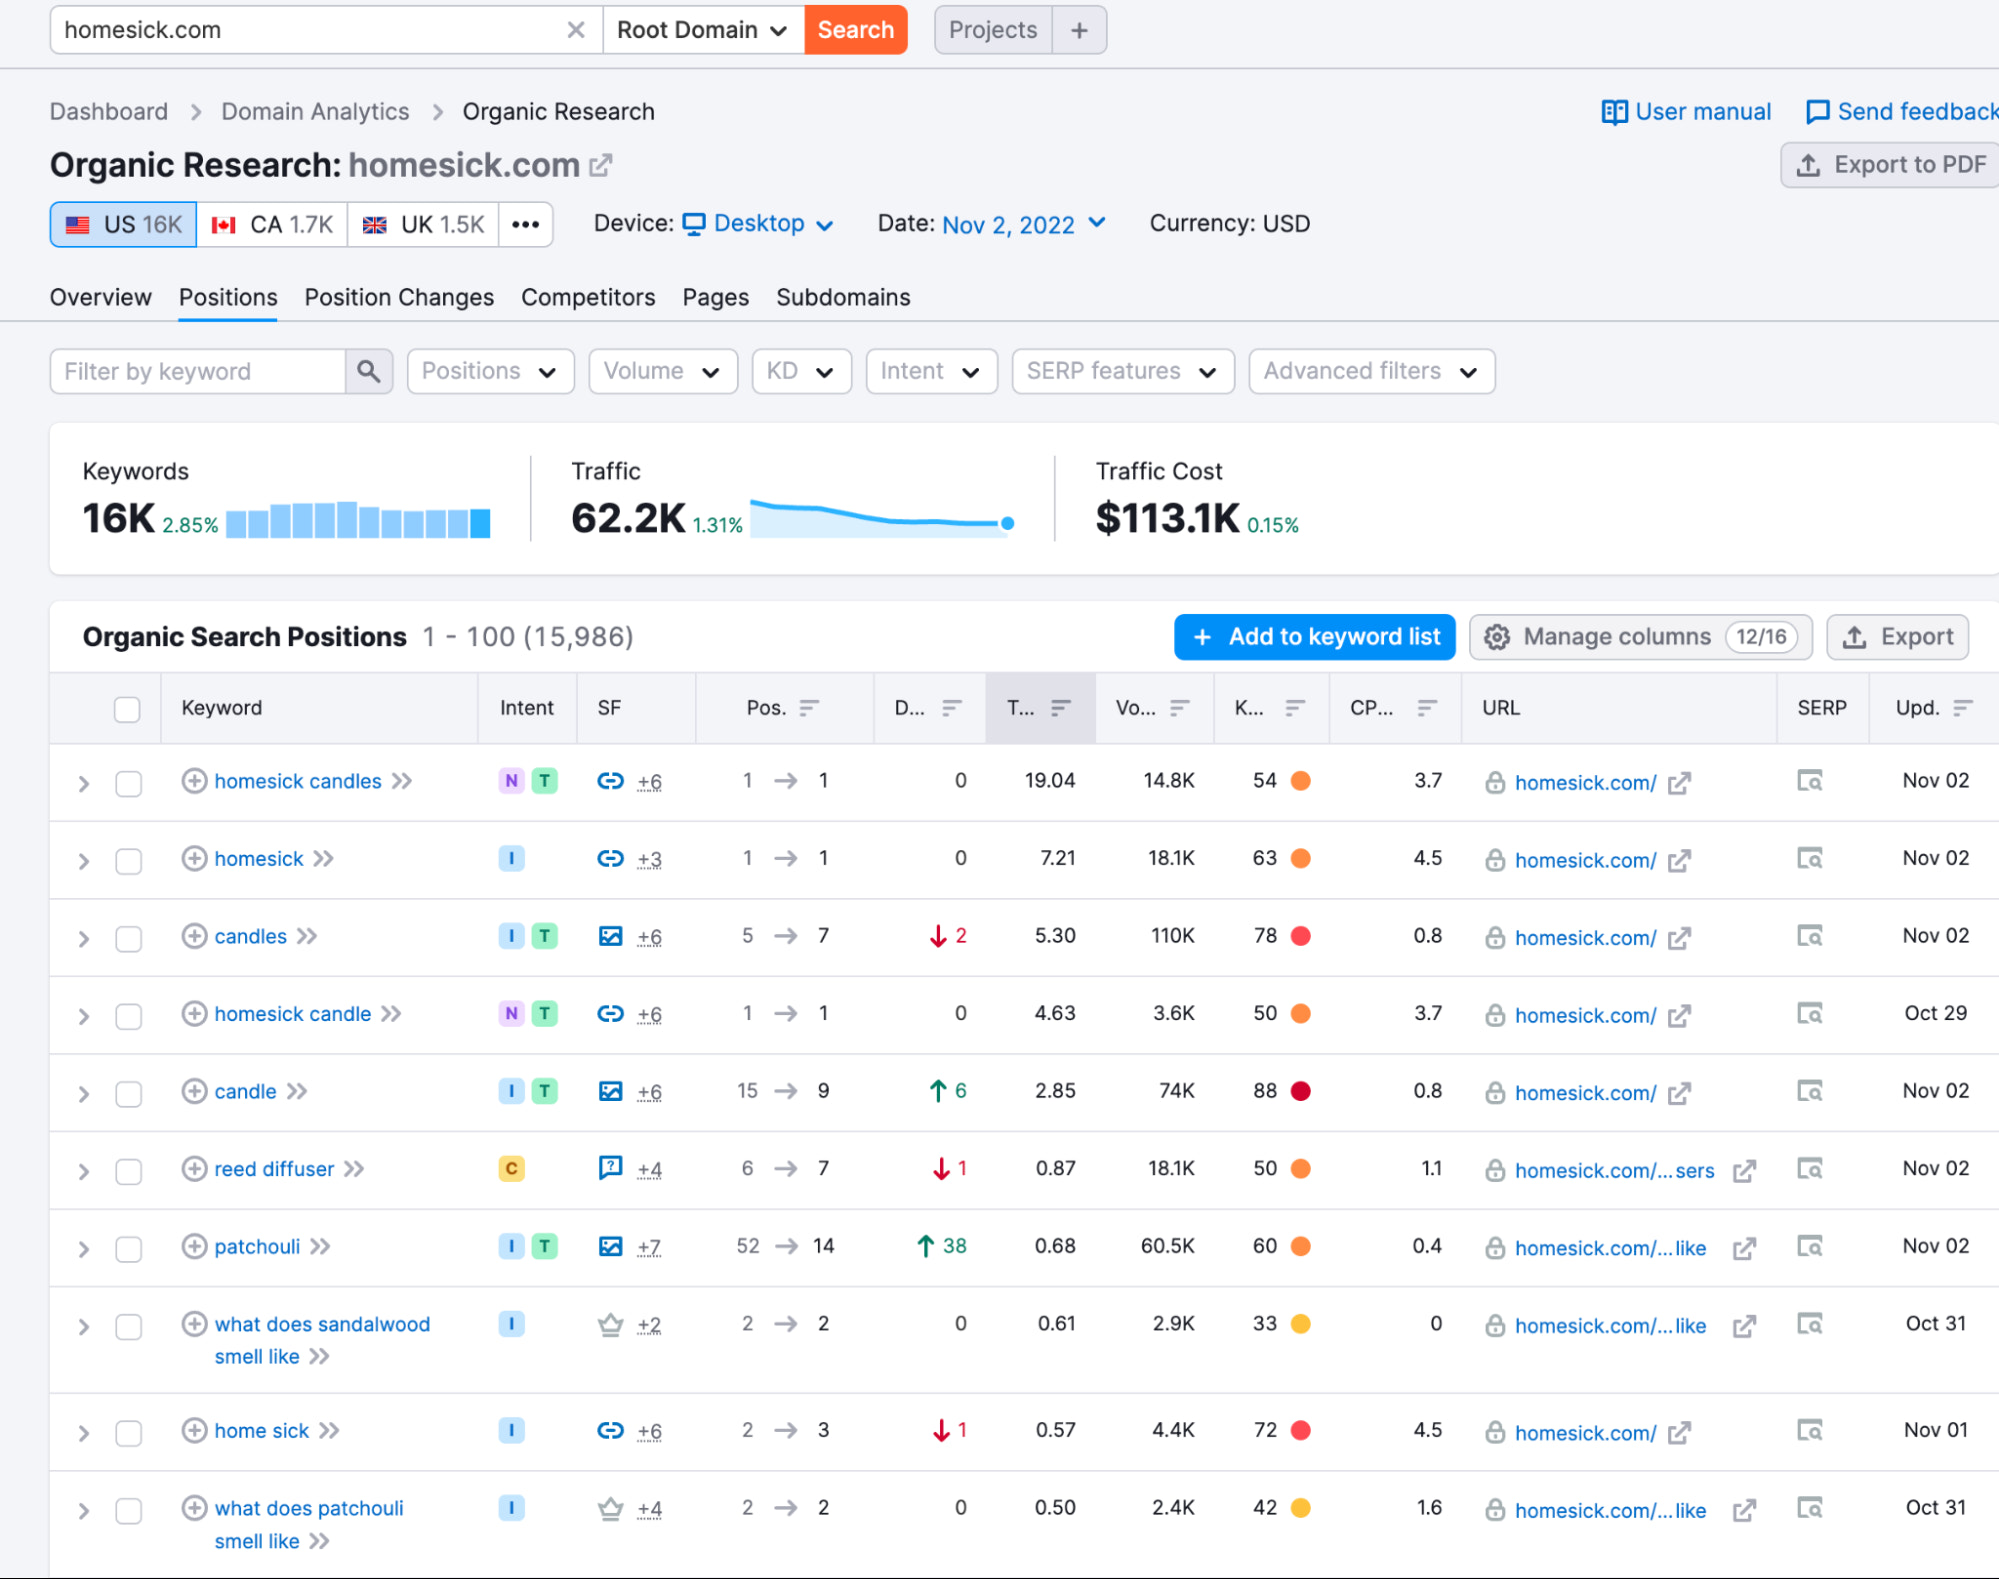The width and height of the screenshot is (1999, 1579).
Task: Click the Add to keyword list button
Action: 1313,637
